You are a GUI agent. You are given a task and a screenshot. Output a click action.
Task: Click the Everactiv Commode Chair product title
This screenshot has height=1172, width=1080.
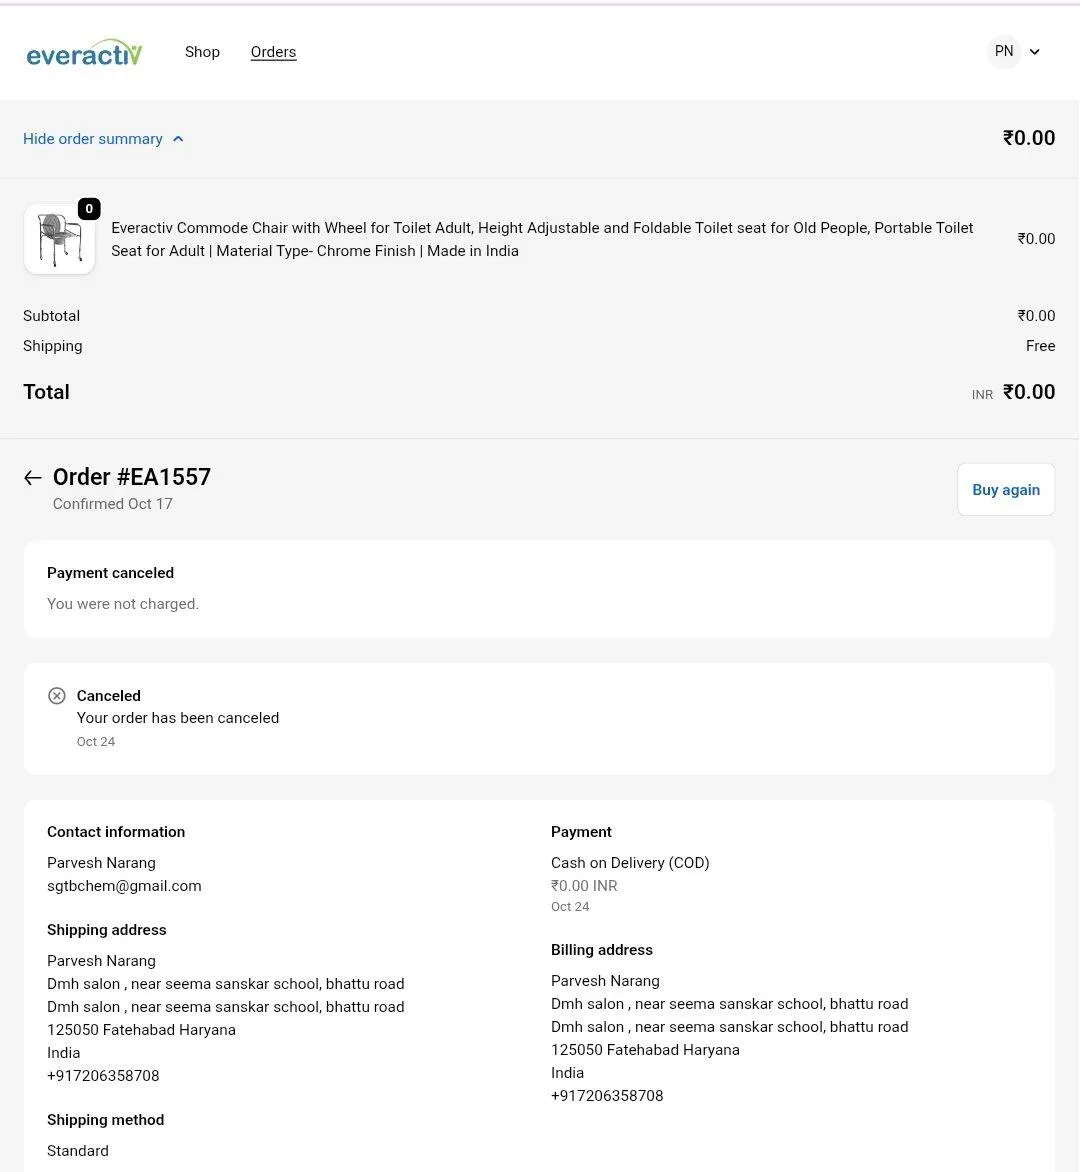pos(542,239)
